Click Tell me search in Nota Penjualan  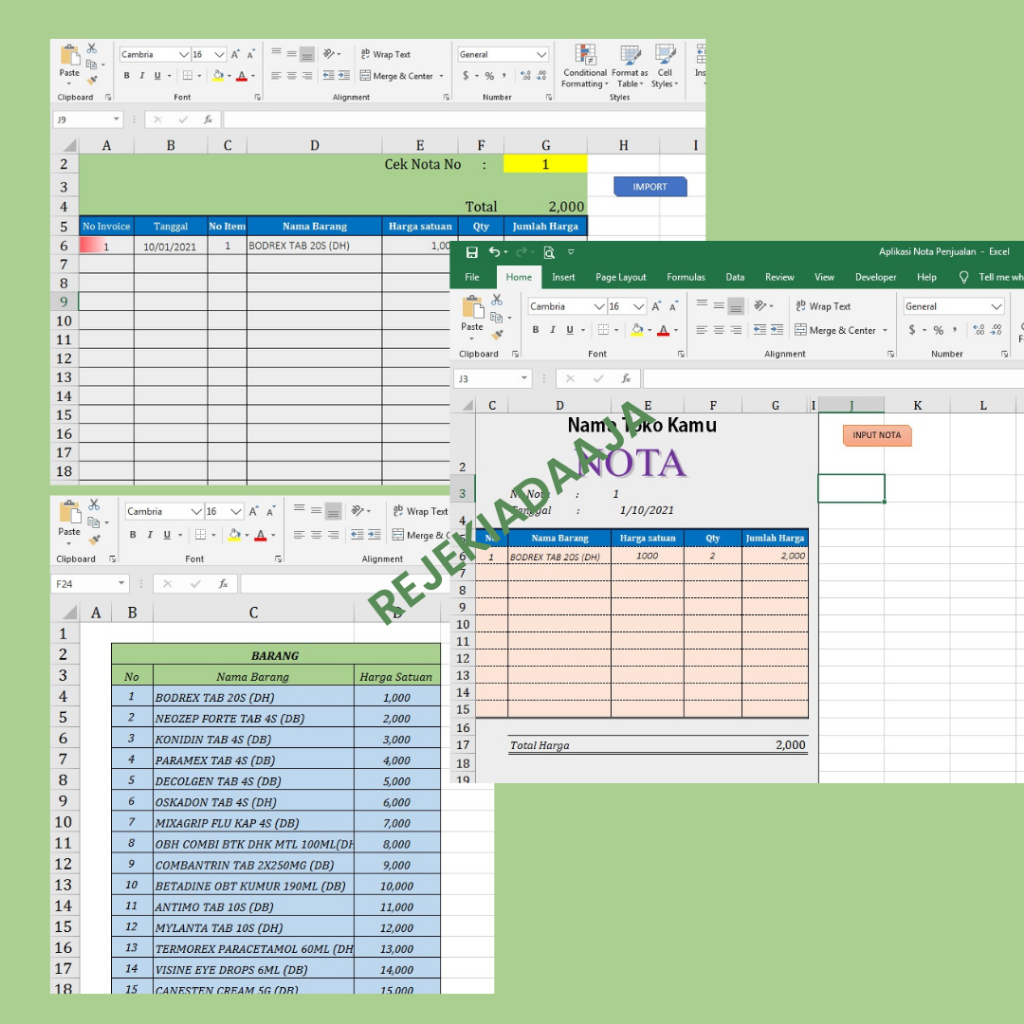[x=993, y=277]
